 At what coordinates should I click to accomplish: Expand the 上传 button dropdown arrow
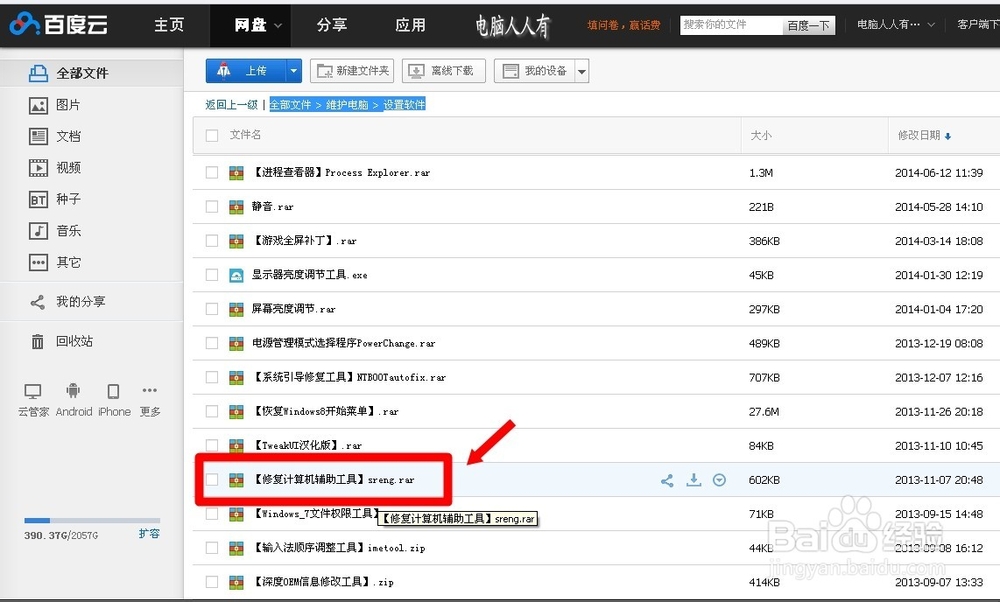tap(292, 70)
